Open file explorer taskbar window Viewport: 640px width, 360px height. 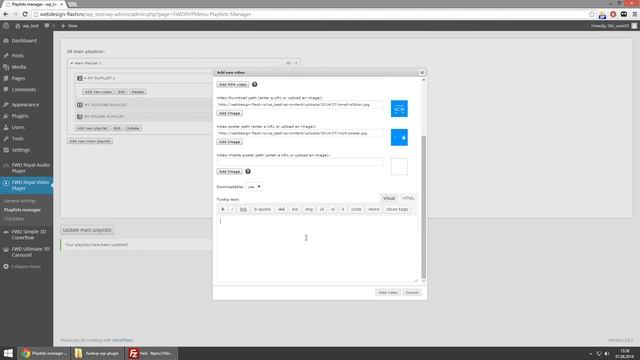97,353
